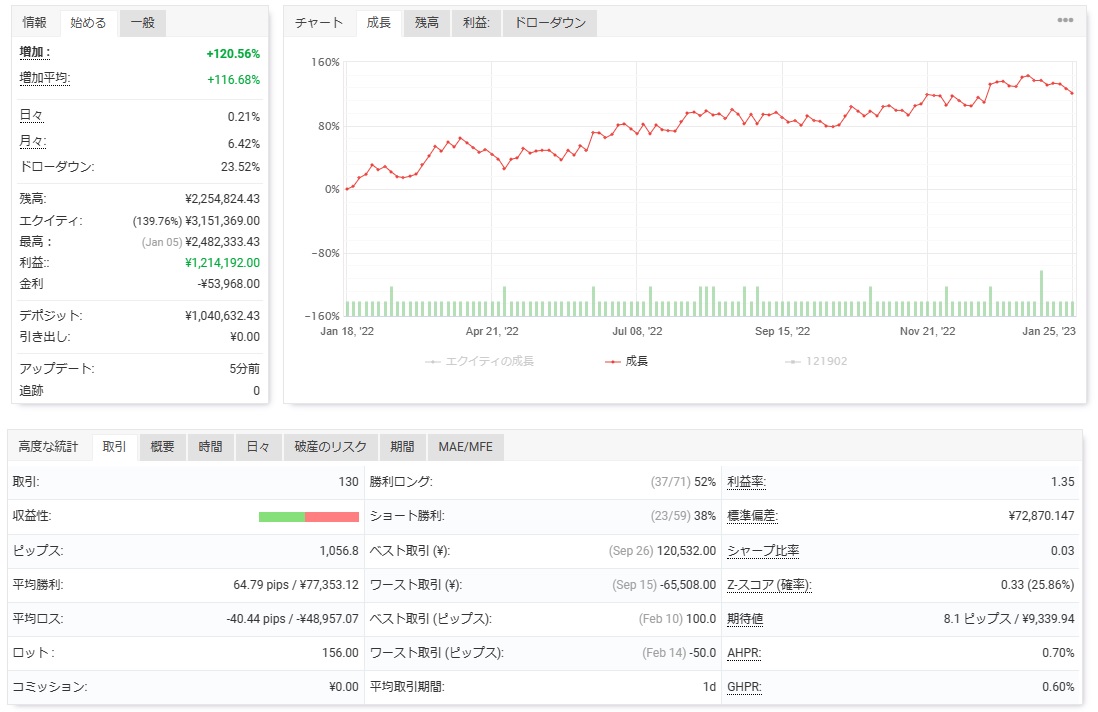Image resolution: width=1098 pixels, height=712 pixels.
Task: Click the -¥53,968.00 interest value
Action: [229, 284]
